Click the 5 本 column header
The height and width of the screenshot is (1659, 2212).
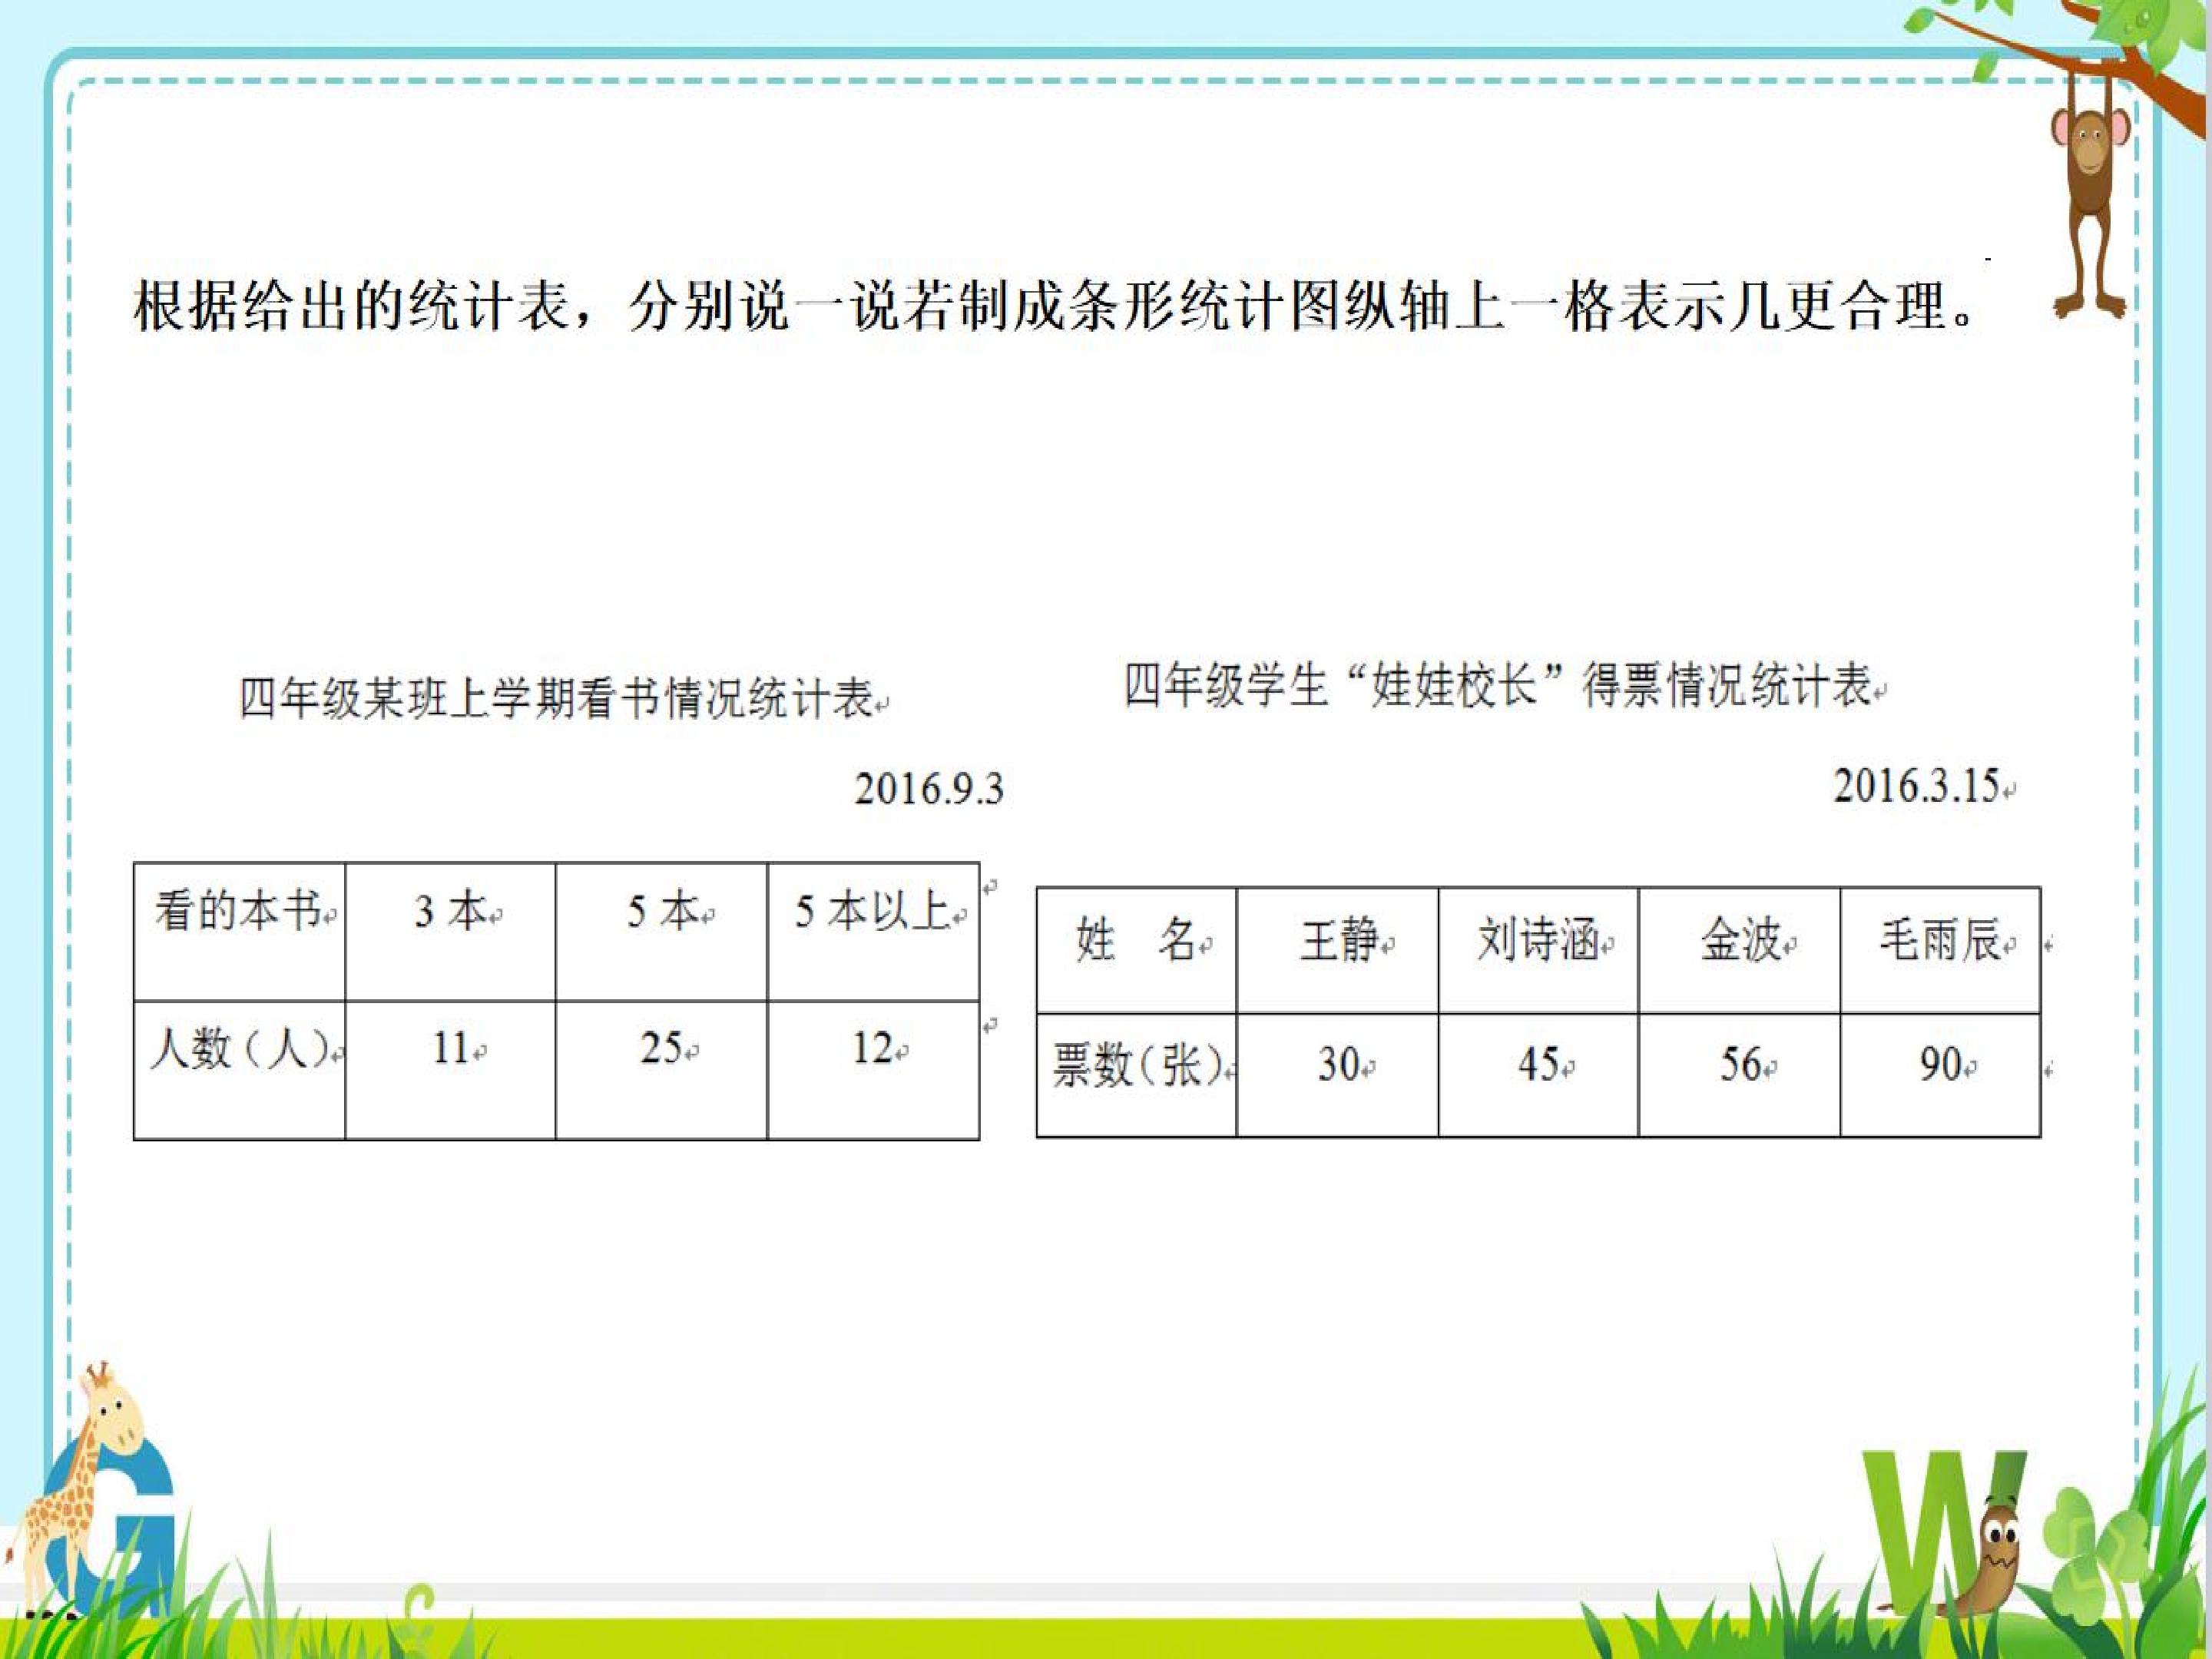coord(662,931)
